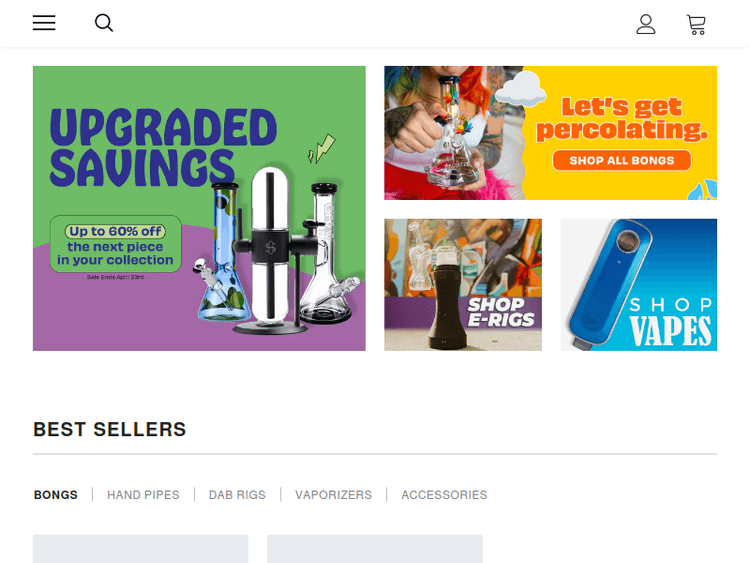The height and width of the screenshot is (563, 750).
Task: Click the Shop All Bongs button
Action: click(x=622, y=160)
